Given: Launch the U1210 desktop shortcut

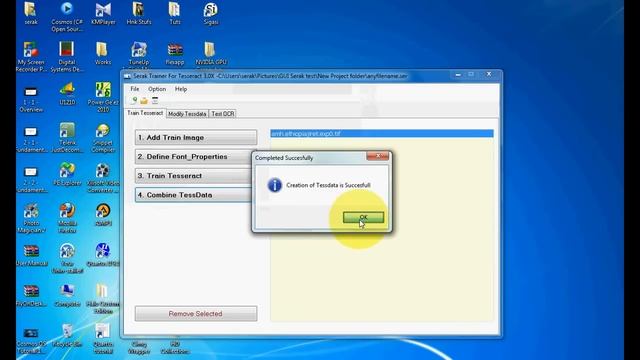Looking at the screenshot, I should pyautogui.click(x=67, y=94).
